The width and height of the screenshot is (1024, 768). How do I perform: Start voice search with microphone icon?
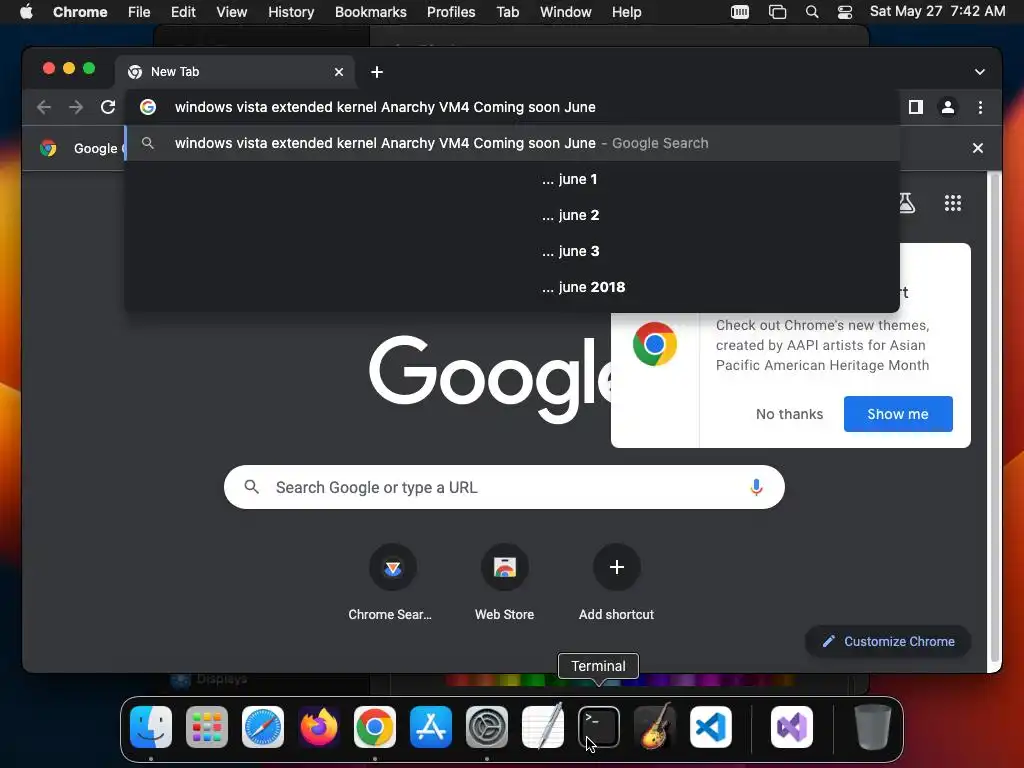click(x=756, y=487)
